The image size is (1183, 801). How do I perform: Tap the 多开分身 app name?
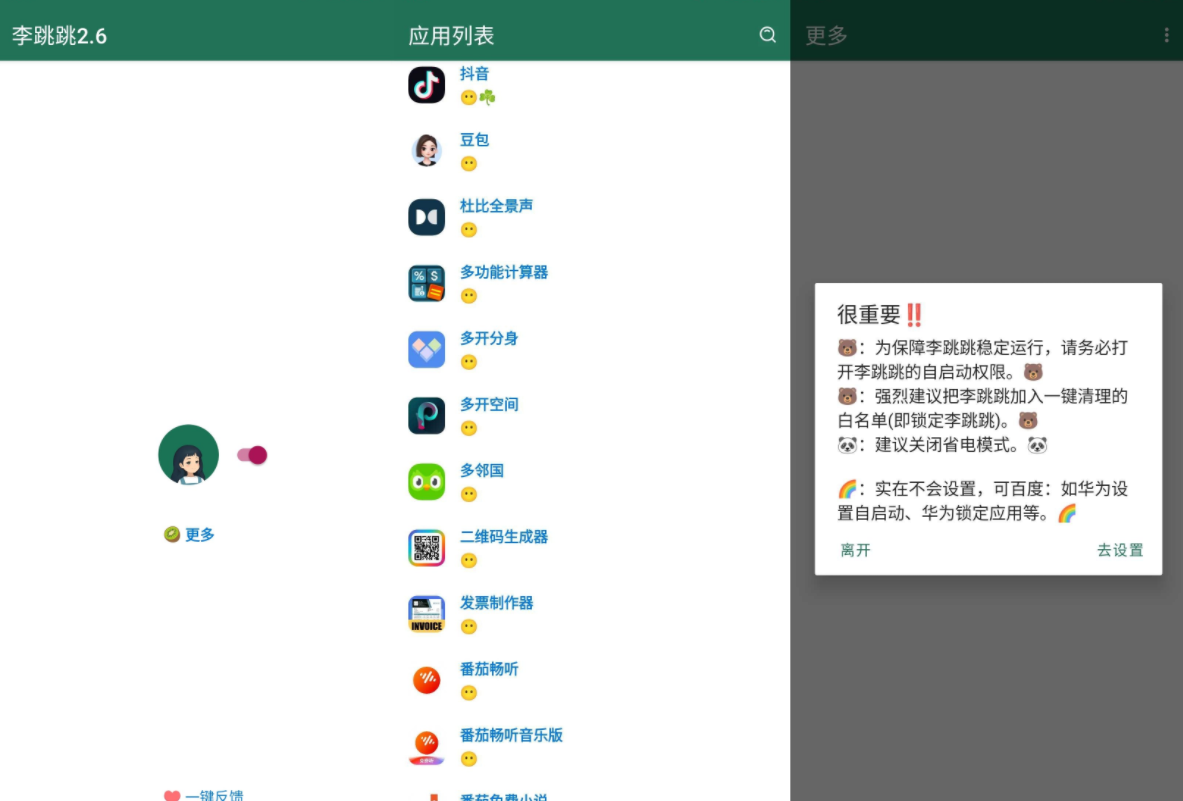click(x=489, y=338)
